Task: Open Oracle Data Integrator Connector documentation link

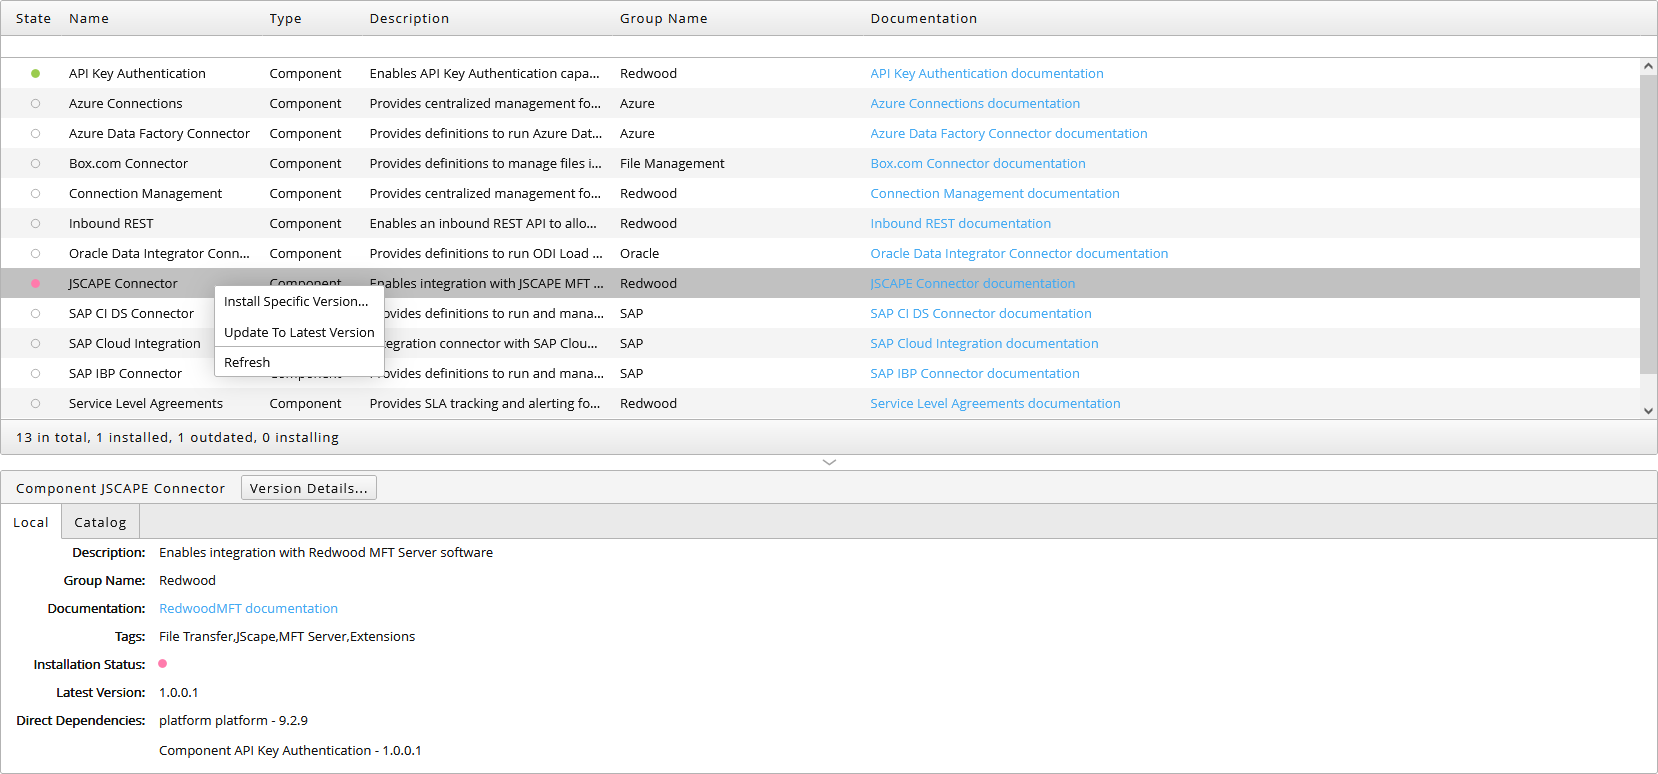Action: coord(1019,253)
